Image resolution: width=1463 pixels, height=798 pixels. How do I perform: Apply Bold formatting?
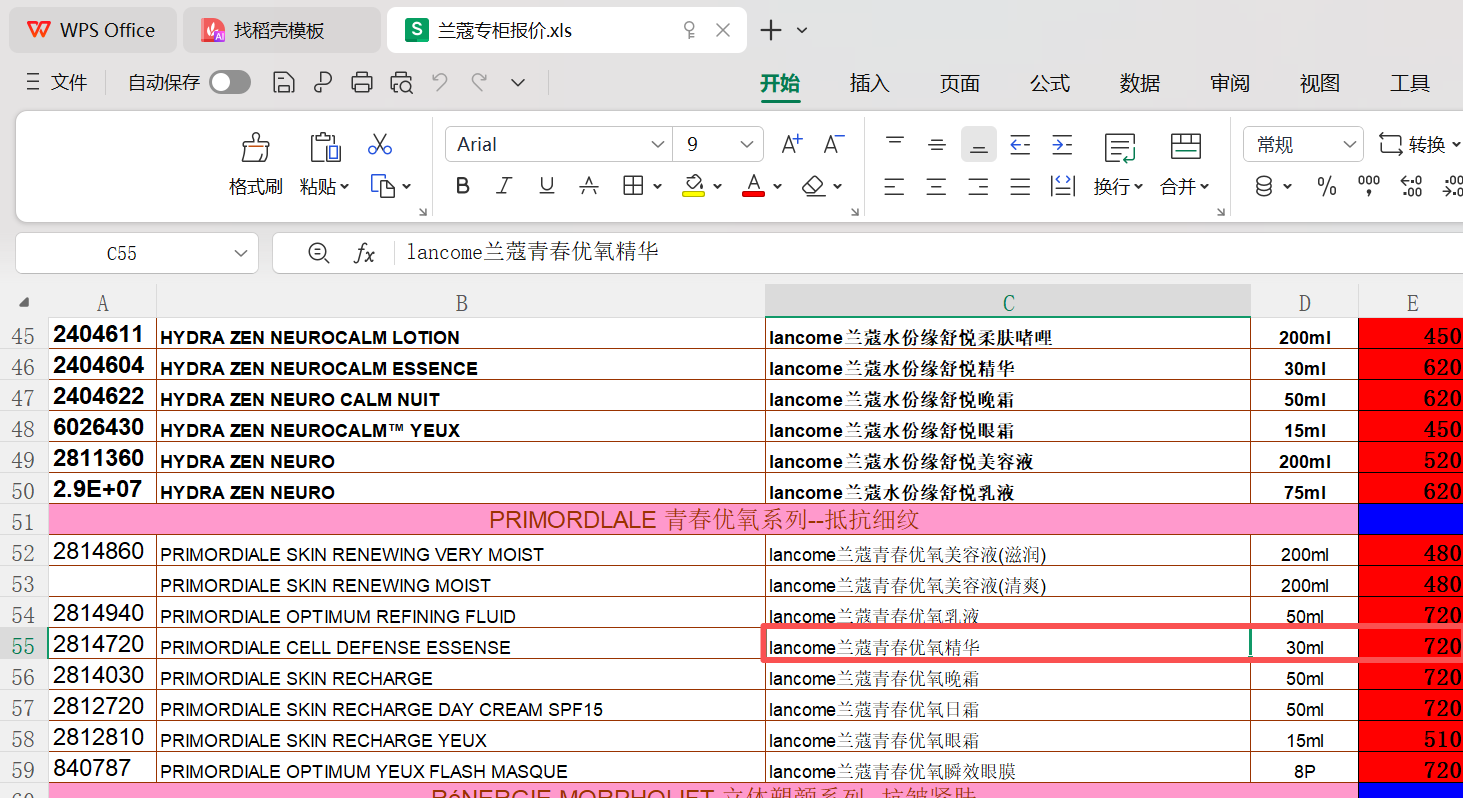(462, 185)
